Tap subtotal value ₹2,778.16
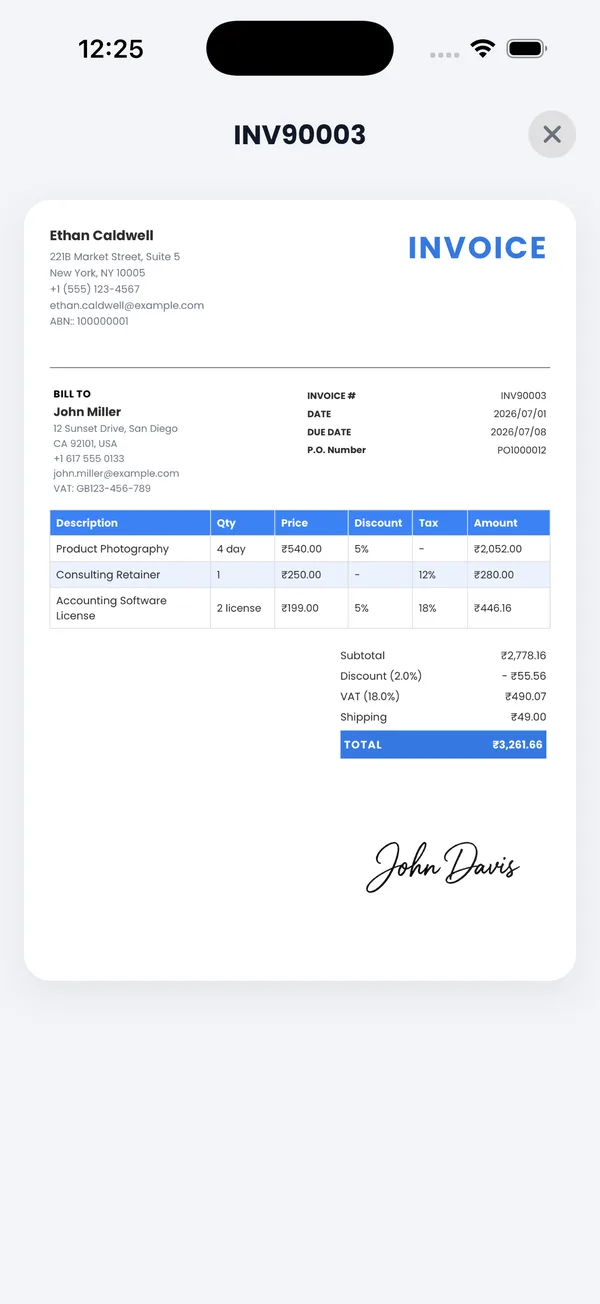This screenshot has width=600, height=1304. pyautogui.click(x=524, y=656)
